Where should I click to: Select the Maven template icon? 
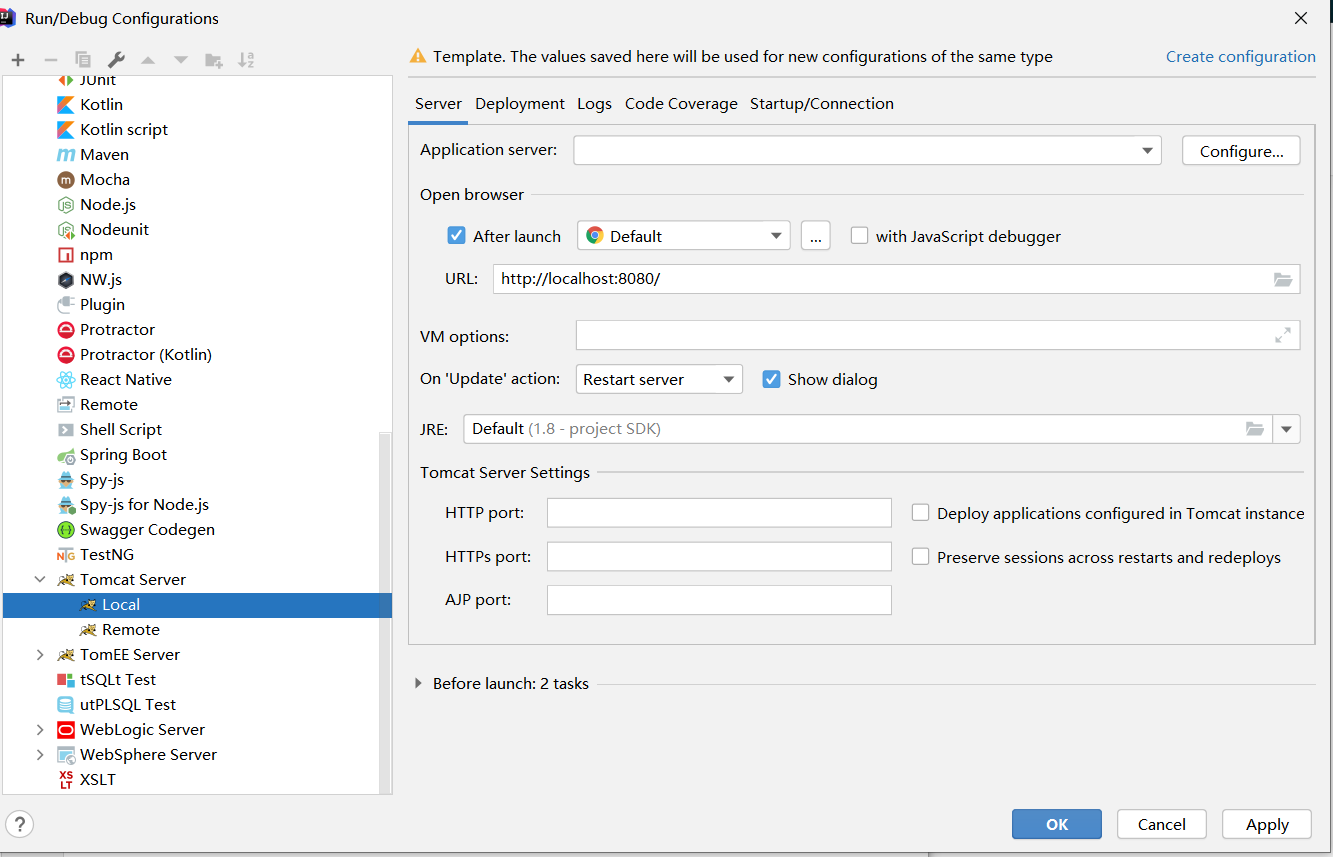[66, 154]
